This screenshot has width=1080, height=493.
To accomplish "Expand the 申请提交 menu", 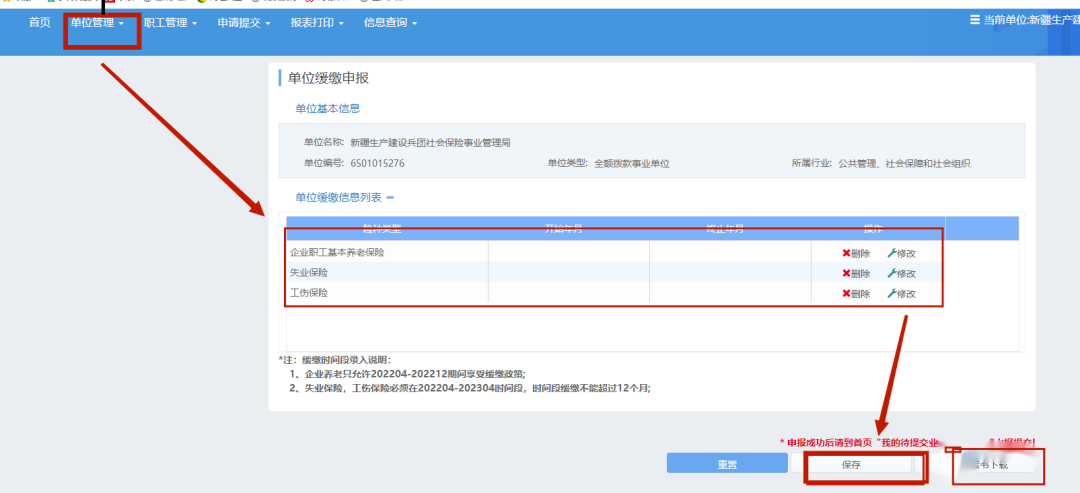I will (x=244, y=23).
